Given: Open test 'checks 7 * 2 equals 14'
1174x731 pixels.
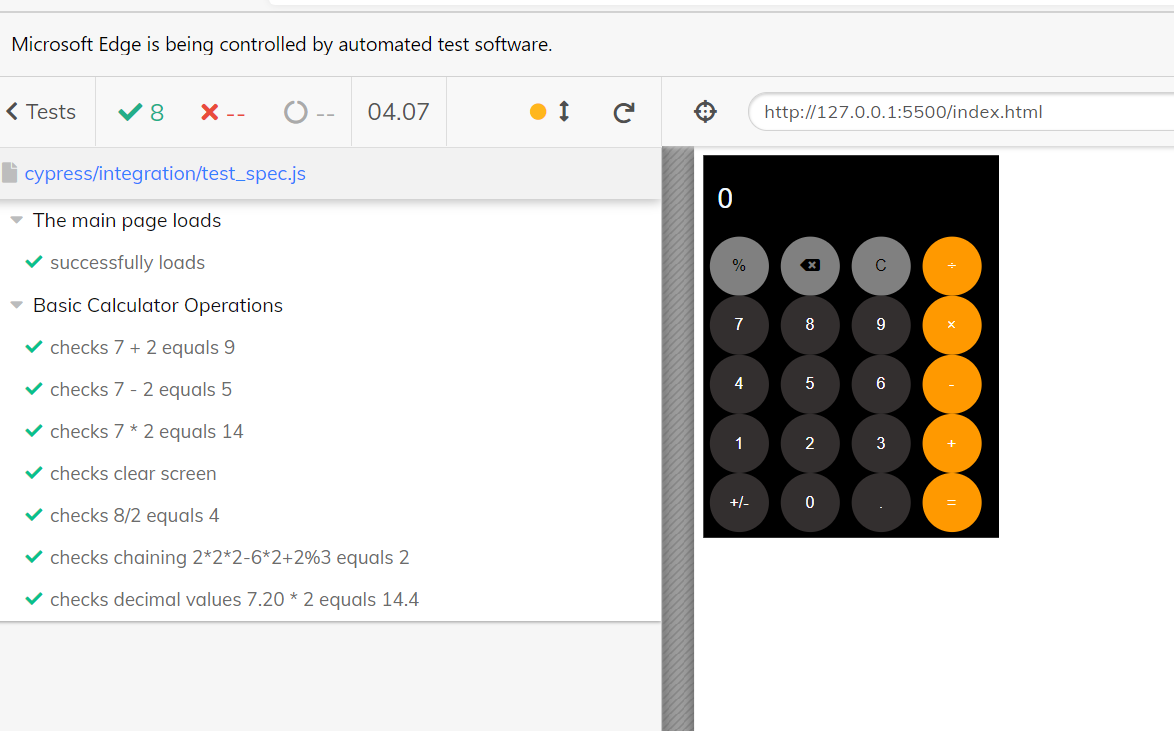Looking at the screenshot, I should [x=147, y=431].
